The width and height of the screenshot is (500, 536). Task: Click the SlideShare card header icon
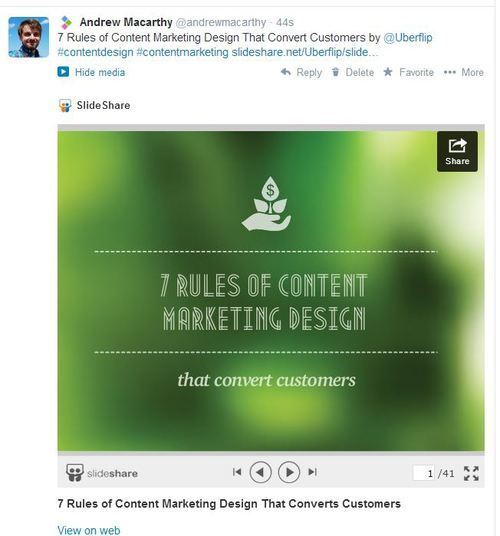65,106
